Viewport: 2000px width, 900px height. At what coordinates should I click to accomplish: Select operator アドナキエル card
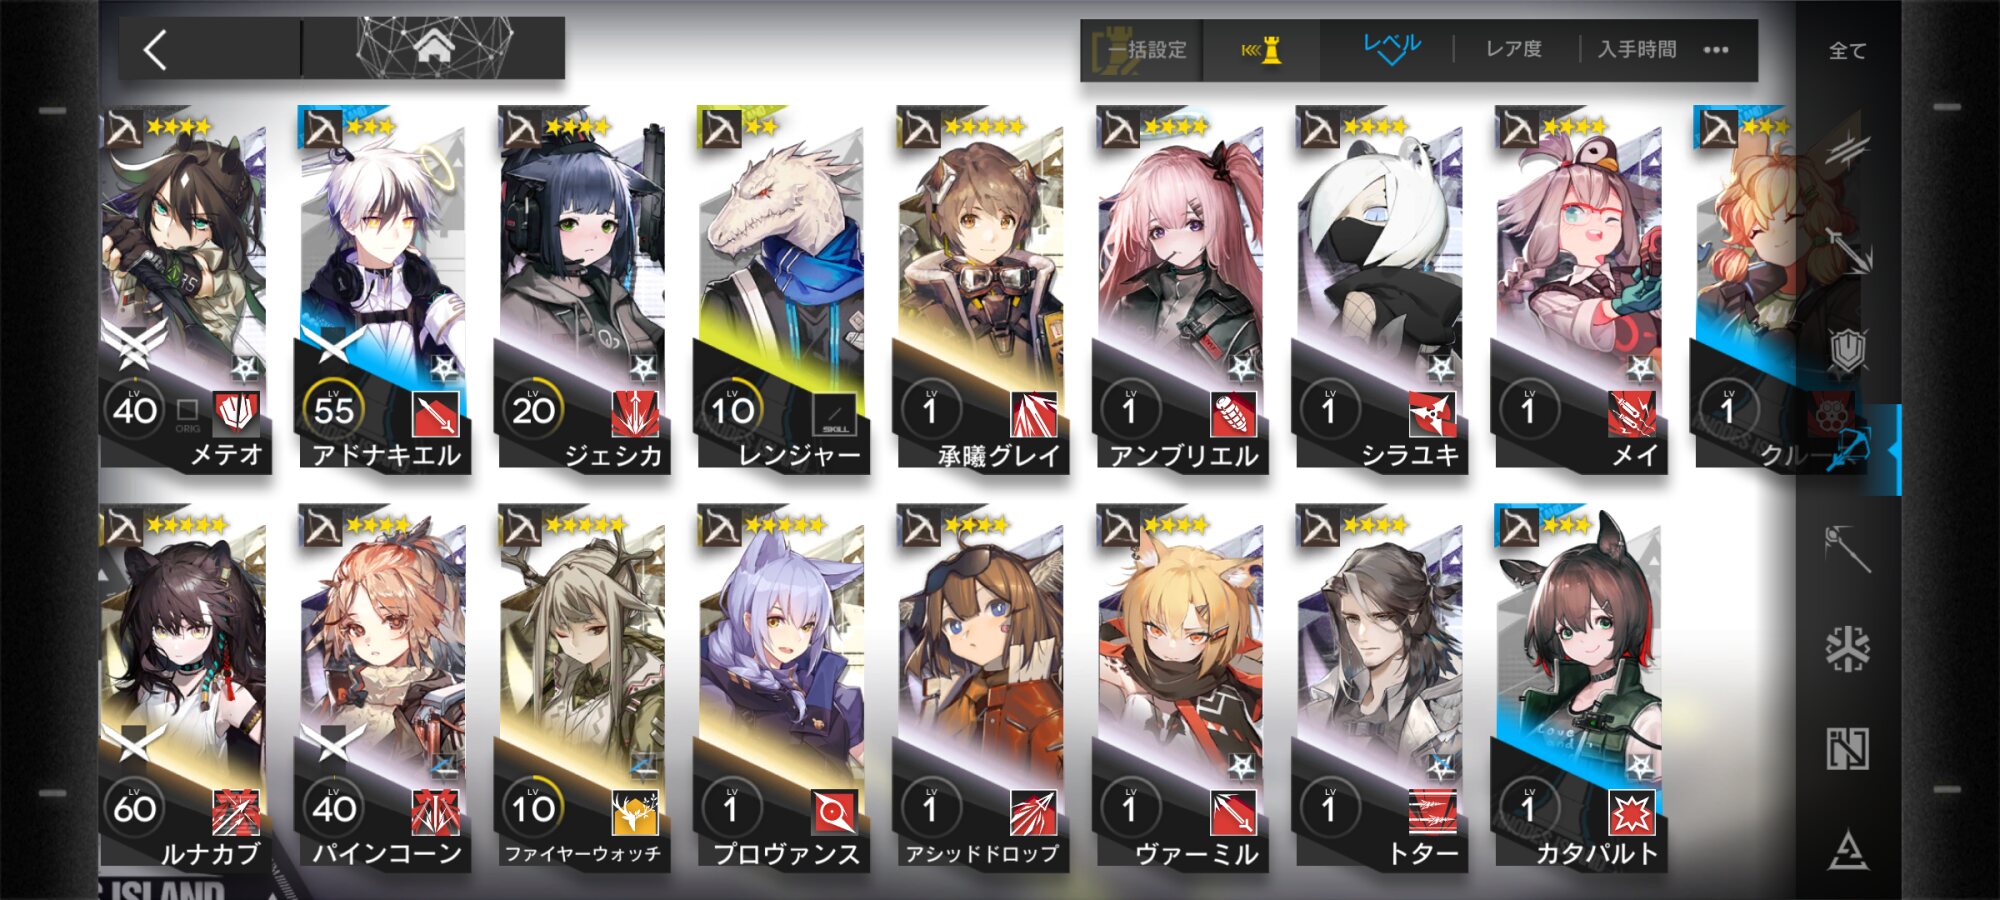[x=384, y=290]
